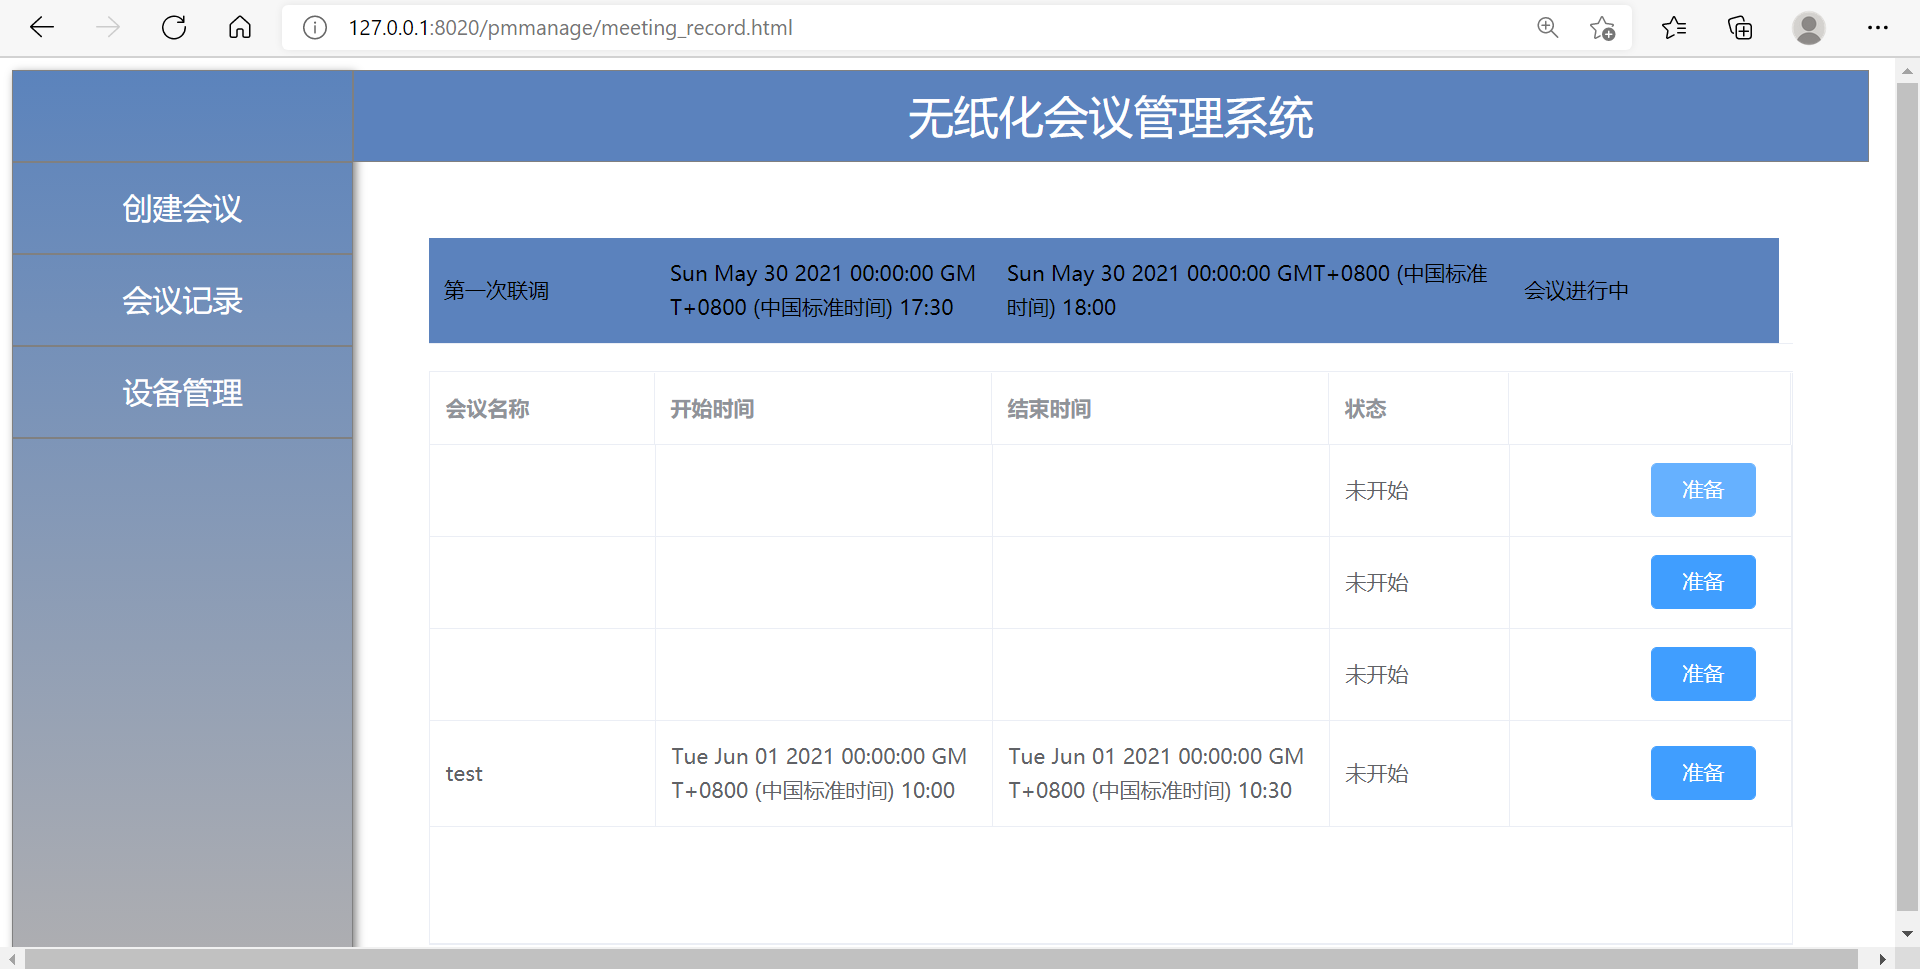Click the scroll right arrow
The height and width of the screenshot is (969, 1920).
point(1883,959)
